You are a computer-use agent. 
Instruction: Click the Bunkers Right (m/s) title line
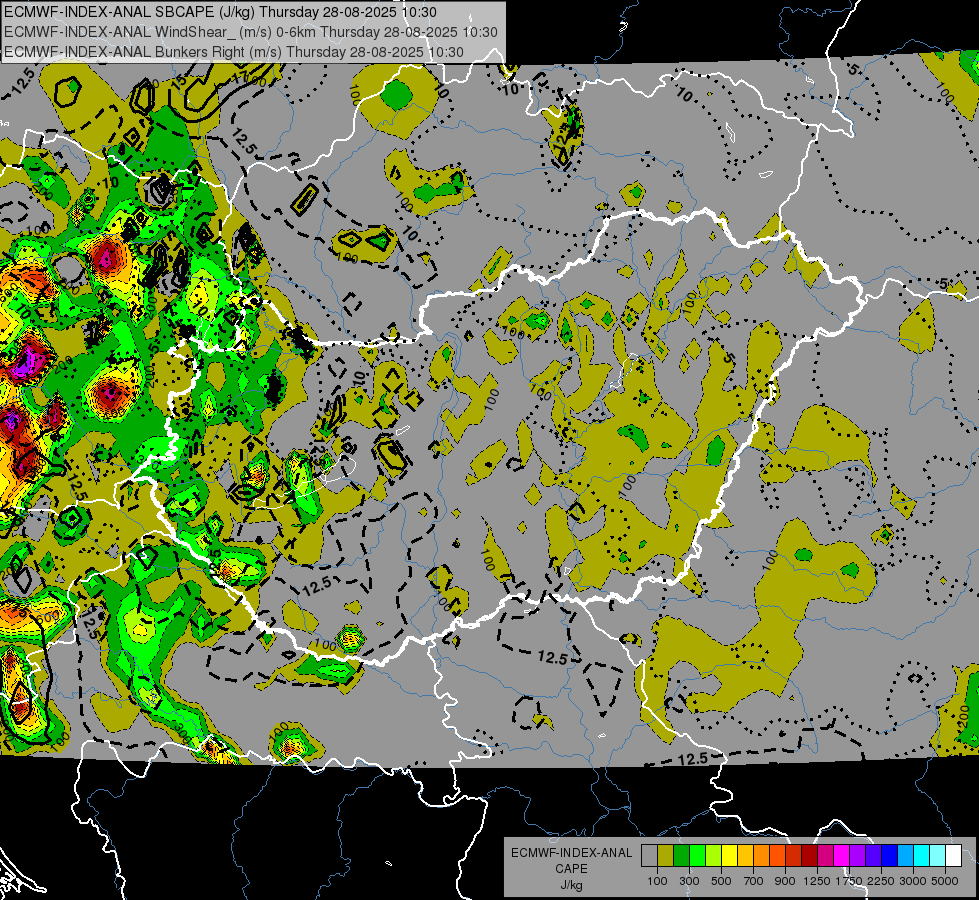[x=234, y=52]
